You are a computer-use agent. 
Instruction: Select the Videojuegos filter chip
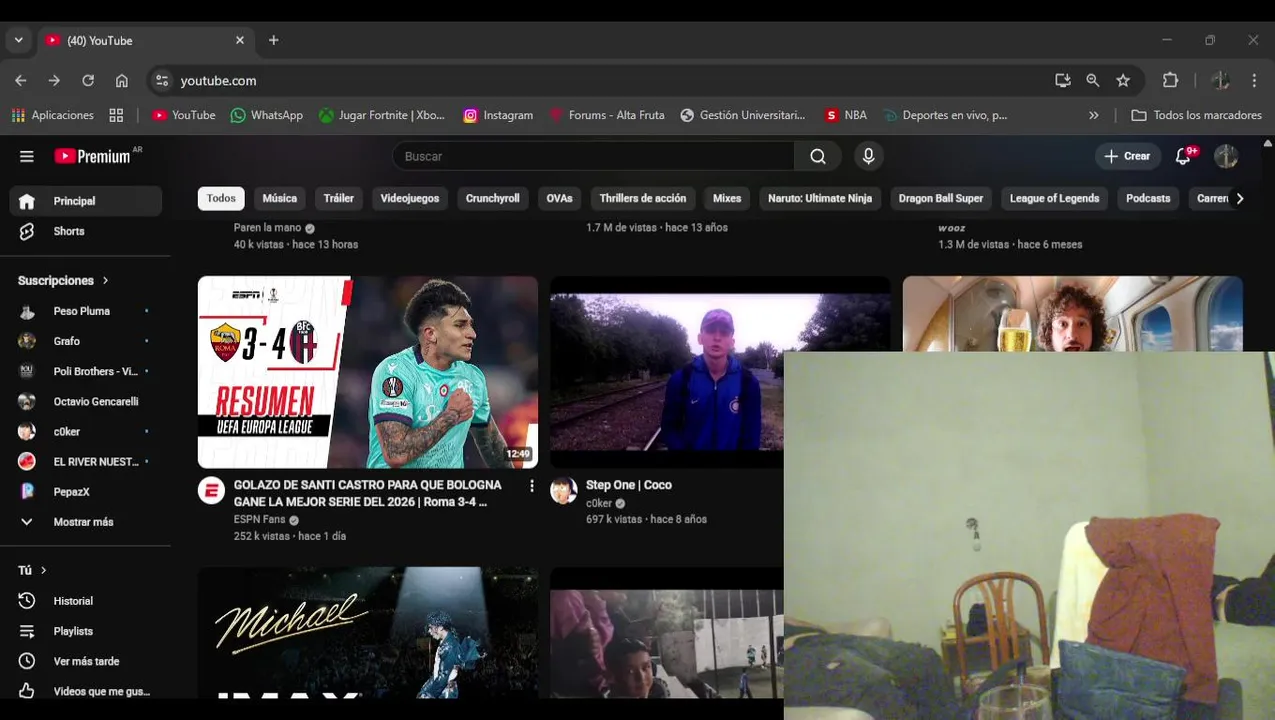point(410,198)
